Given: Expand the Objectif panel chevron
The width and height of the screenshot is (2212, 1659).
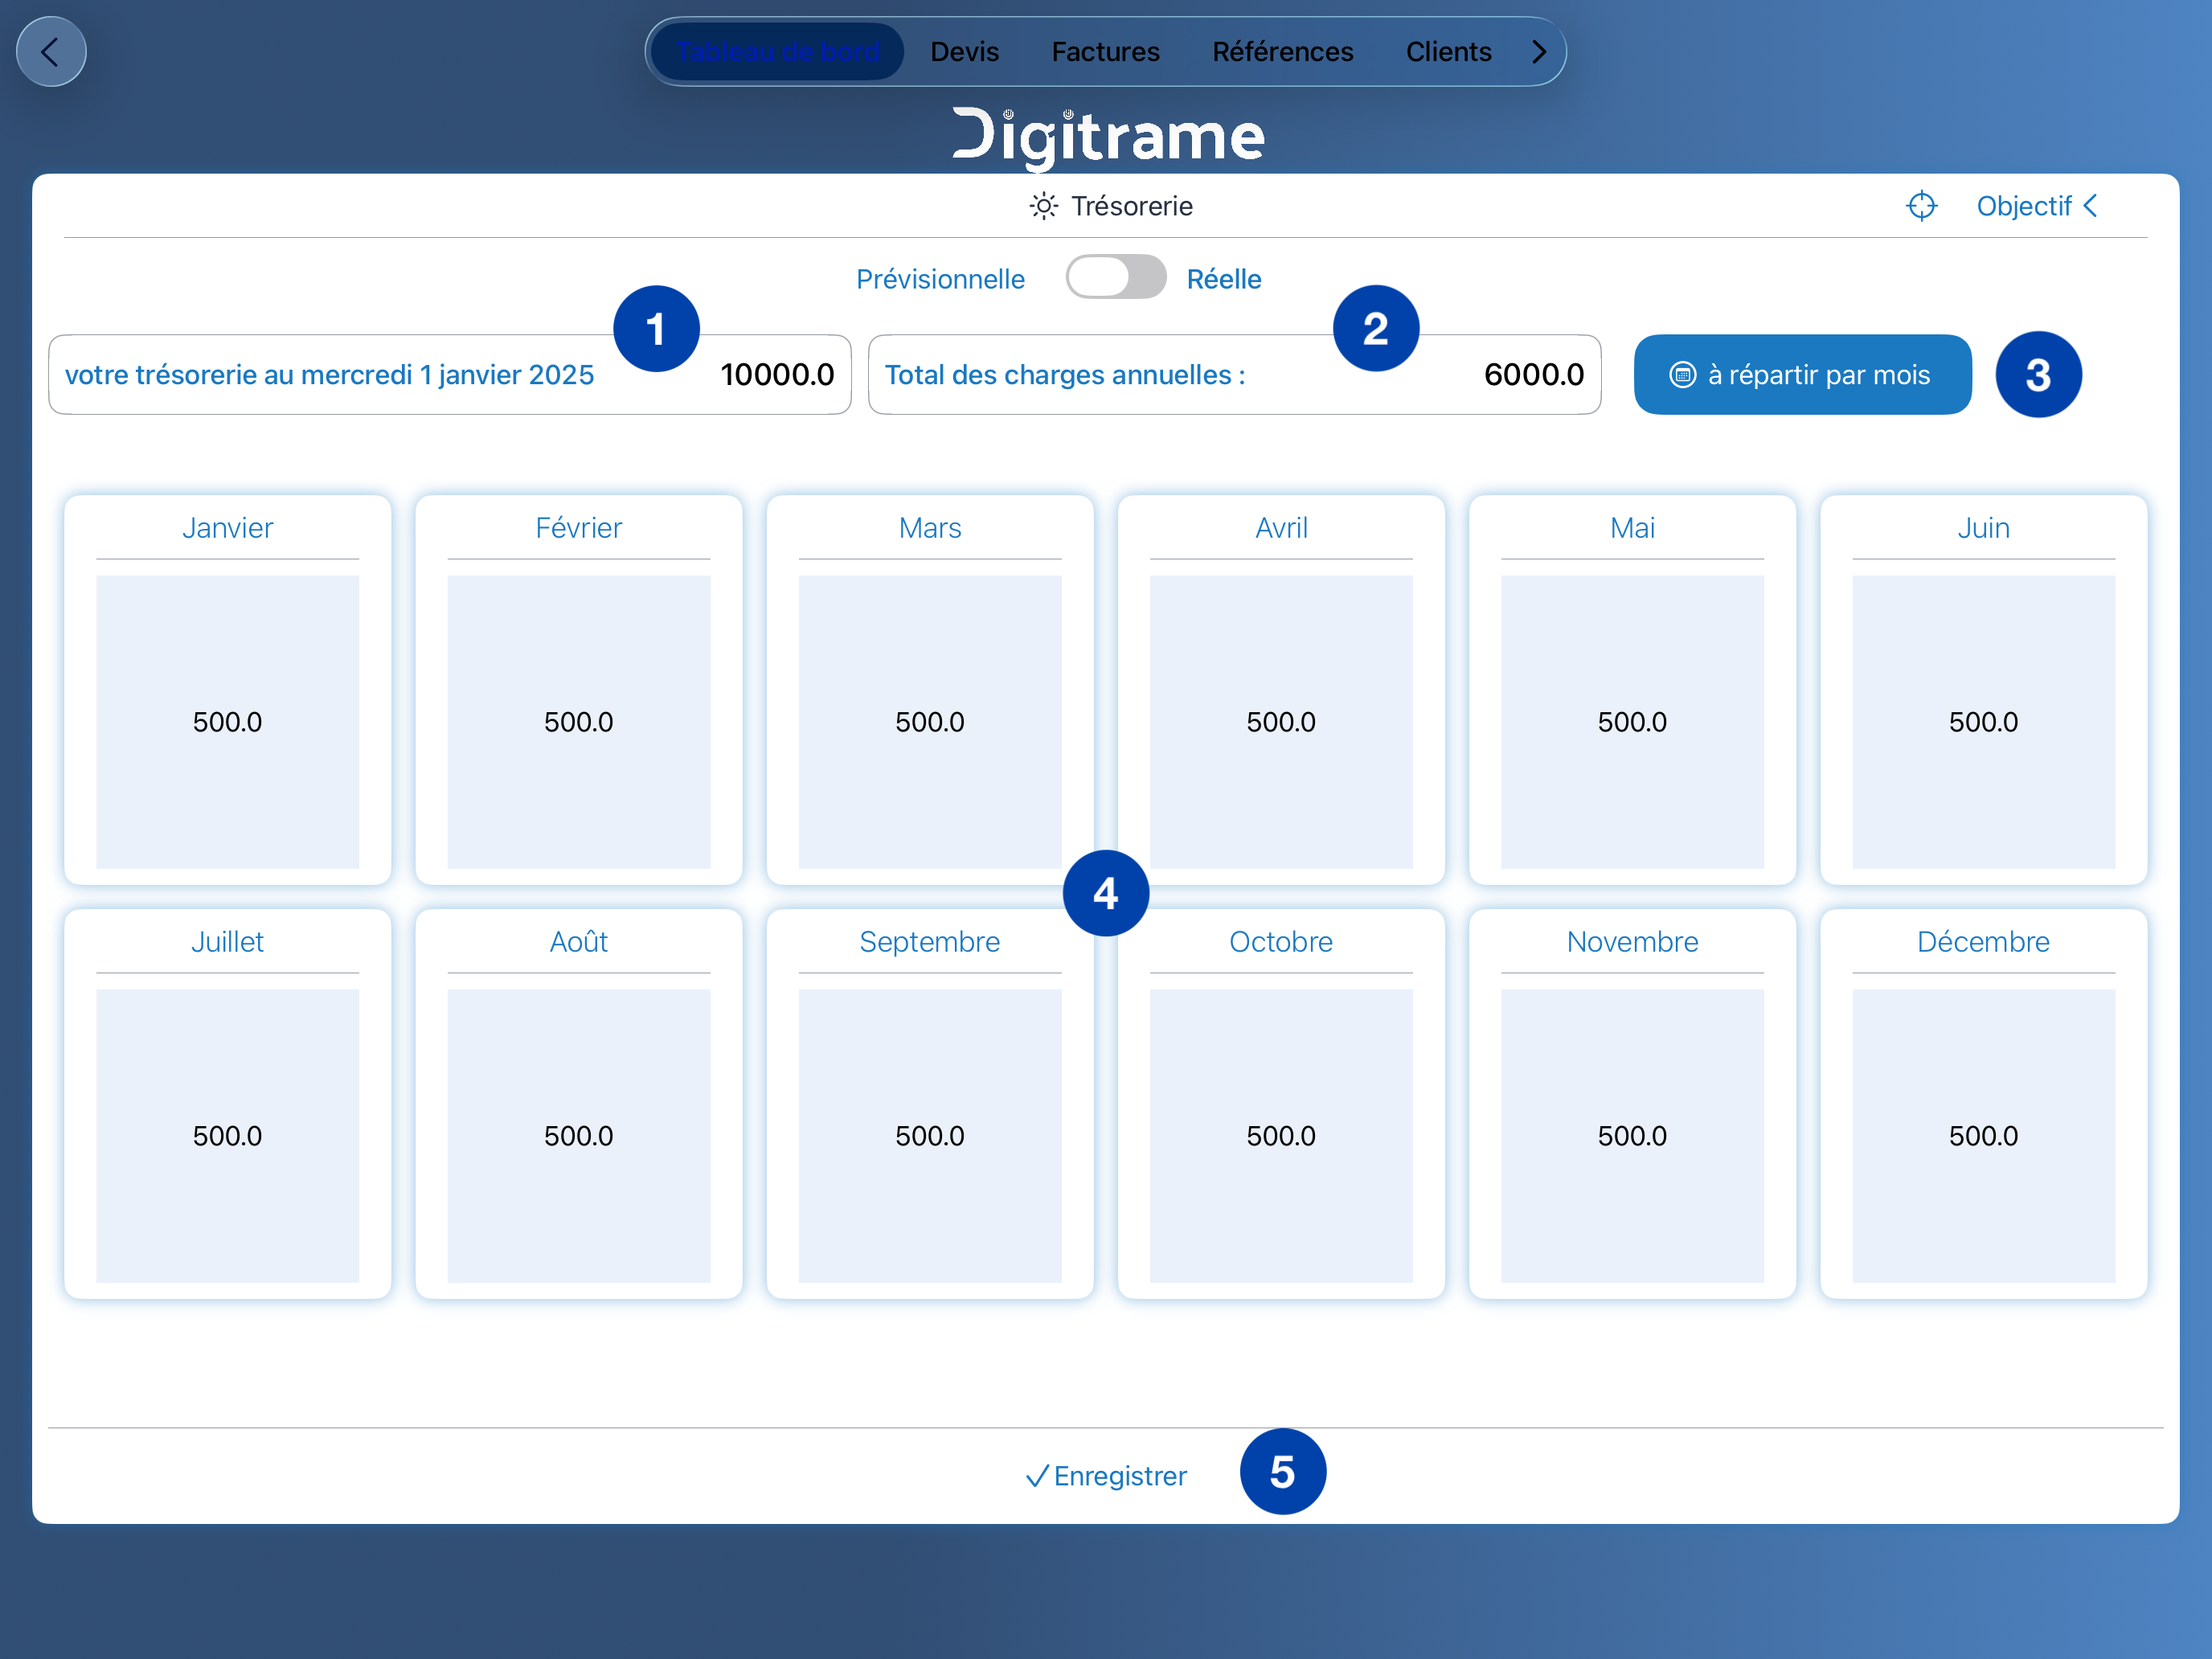Looking at the screenshot, I should 2090,206.
